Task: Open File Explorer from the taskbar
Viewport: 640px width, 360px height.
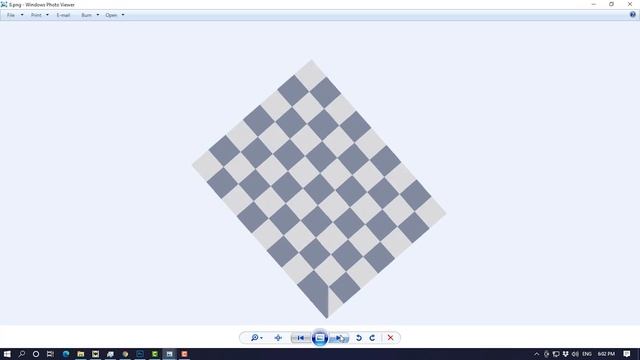Action: pyautogui.click(x=80, y=354)
